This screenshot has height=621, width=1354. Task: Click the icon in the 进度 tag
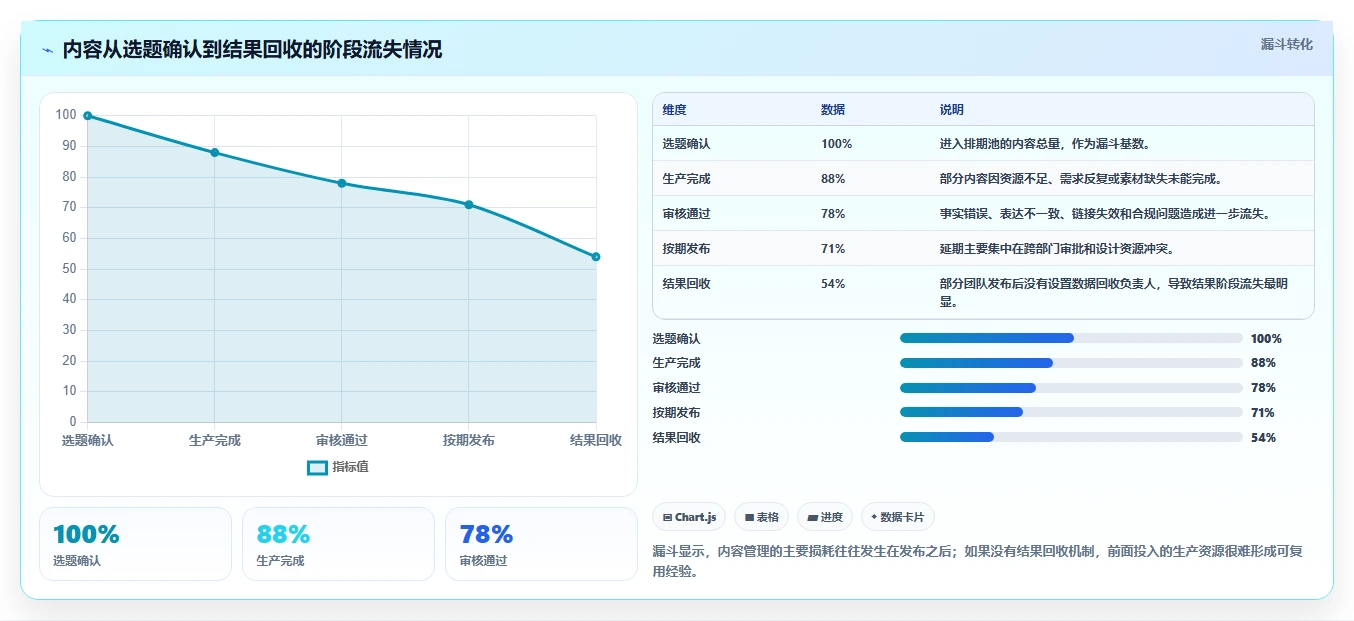point(813,517)
